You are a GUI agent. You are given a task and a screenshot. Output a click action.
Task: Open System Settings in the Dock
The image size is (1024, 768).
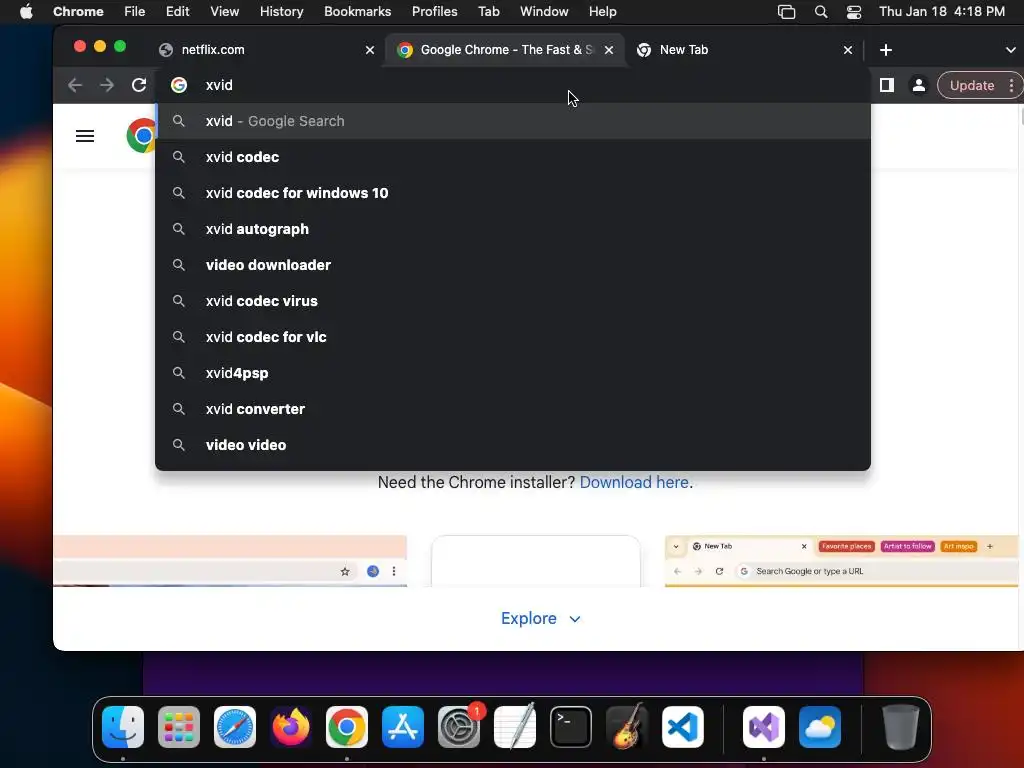click(x=458, y=727)
